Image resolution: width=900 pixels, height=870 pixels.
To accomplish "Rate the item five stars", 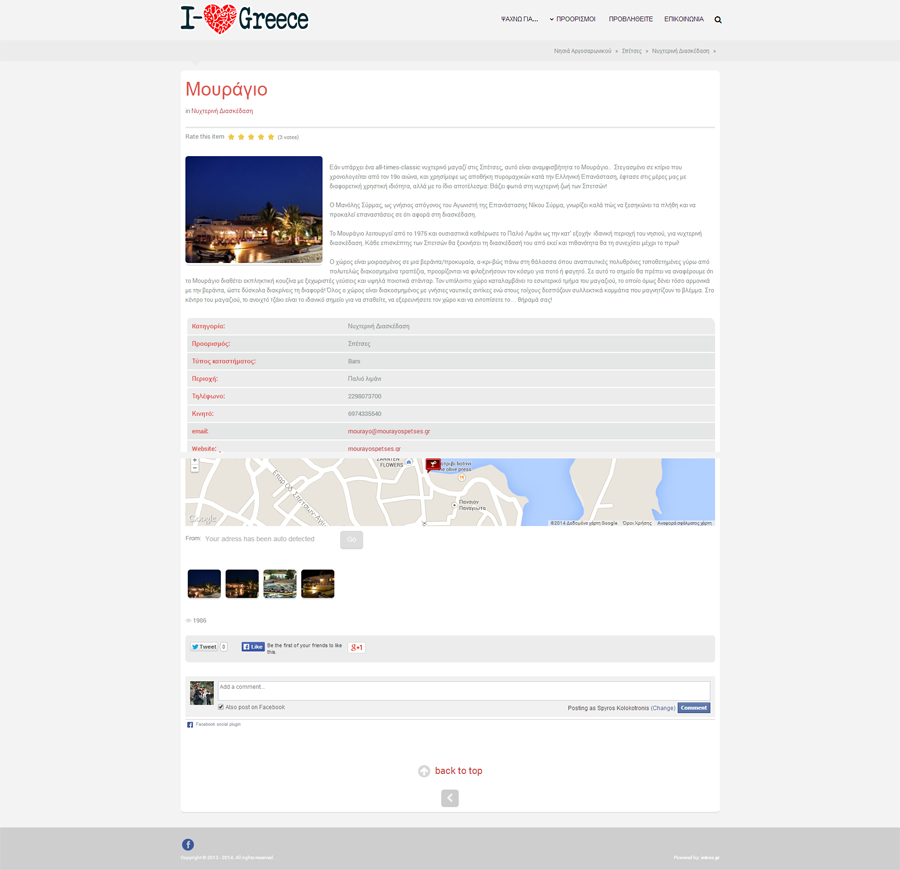I will [x=271, y=137].
